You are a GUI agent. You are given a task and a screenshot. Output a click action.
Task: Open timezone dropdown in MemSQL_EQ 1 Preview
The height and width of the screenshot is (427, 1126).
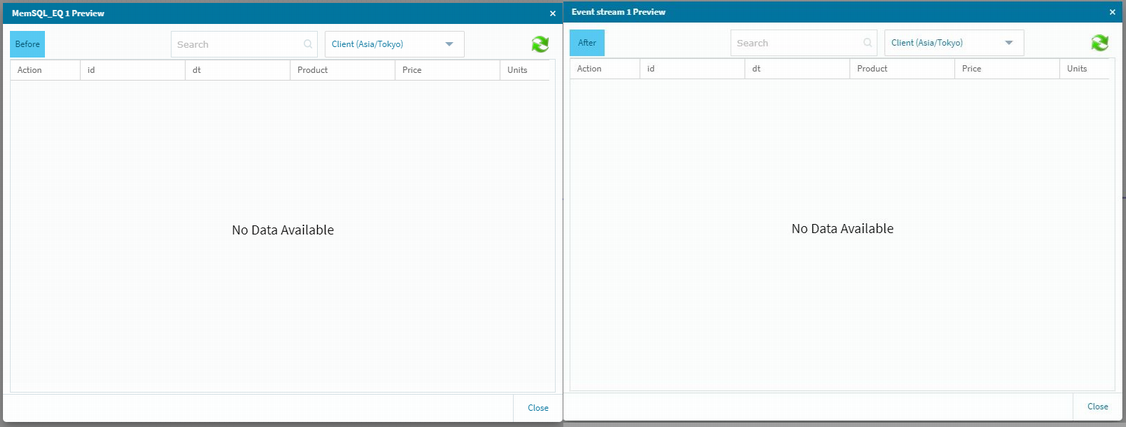click(394, 44)
